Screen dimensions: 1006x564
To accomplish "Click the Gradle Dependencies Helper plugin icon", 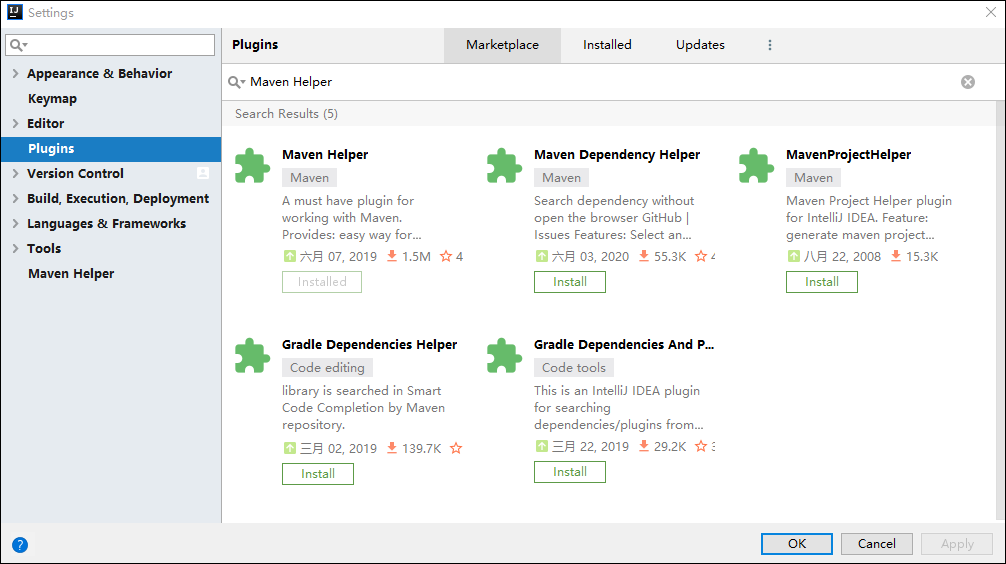I will click(x=252, y=355).
